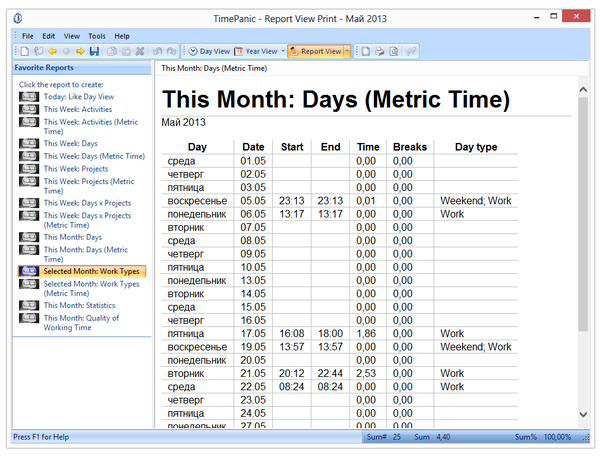Image resolution: width=600 pixels, height=456 pixels.
Task: Click report icon next to This Week: Projects
Action: coord(29,169)
